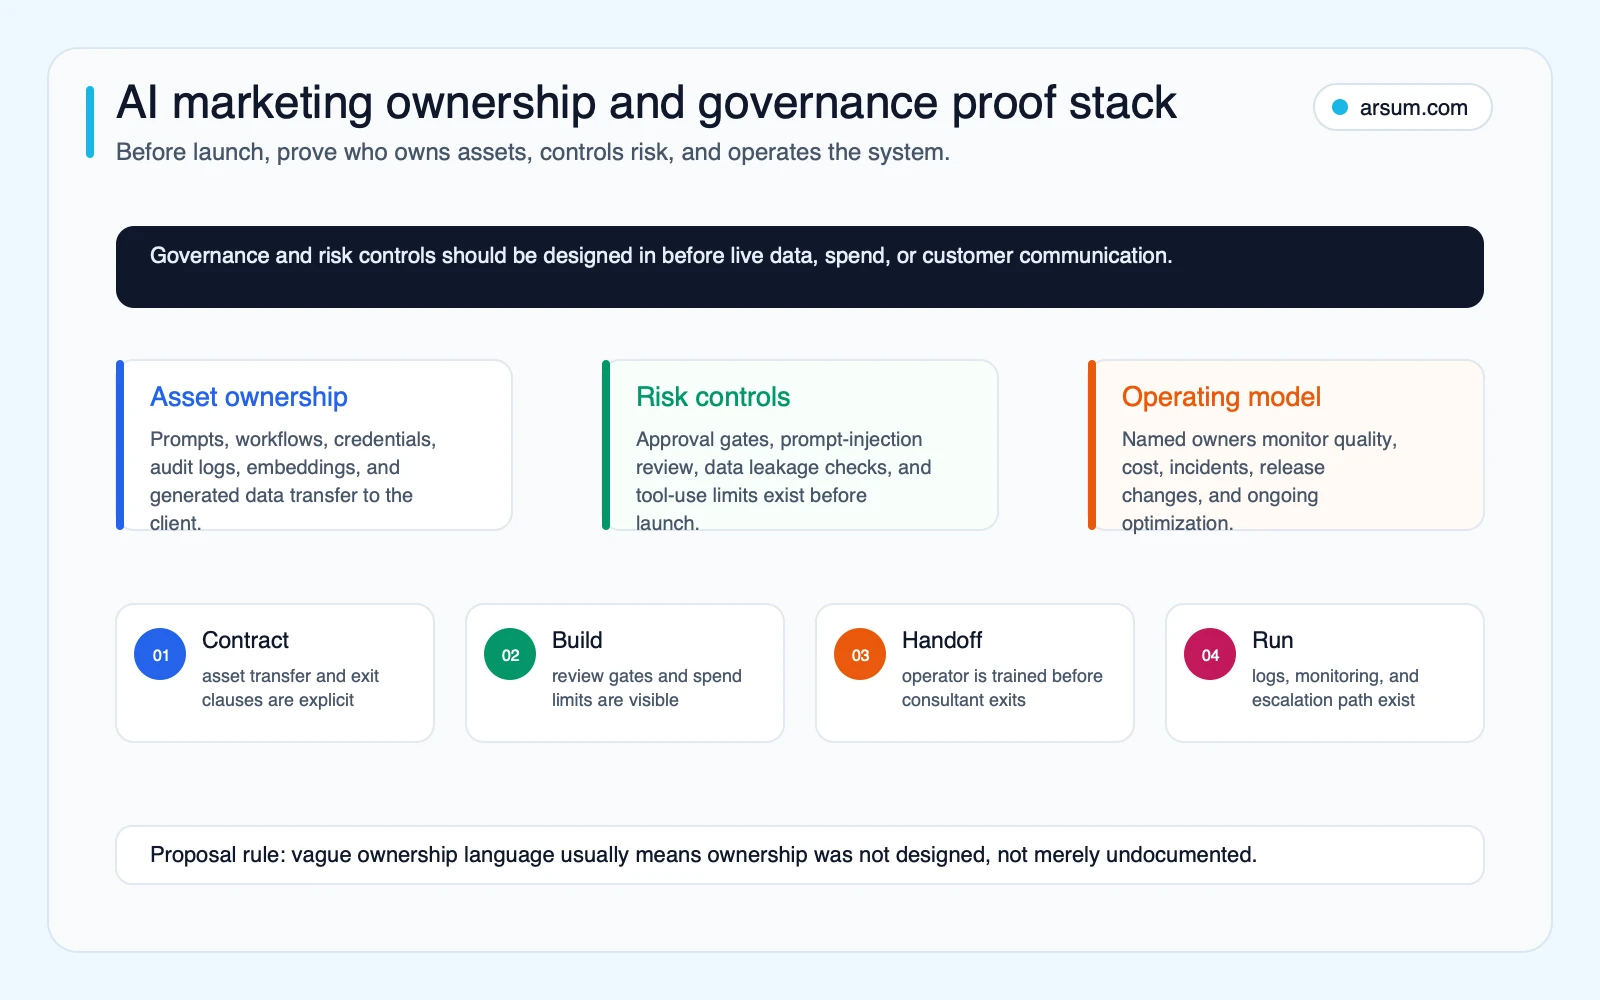Click the Build step title
Image resolution: width=1600 pixels, height=1000 pixels.
pyautogui.click(x=577, y=640)
